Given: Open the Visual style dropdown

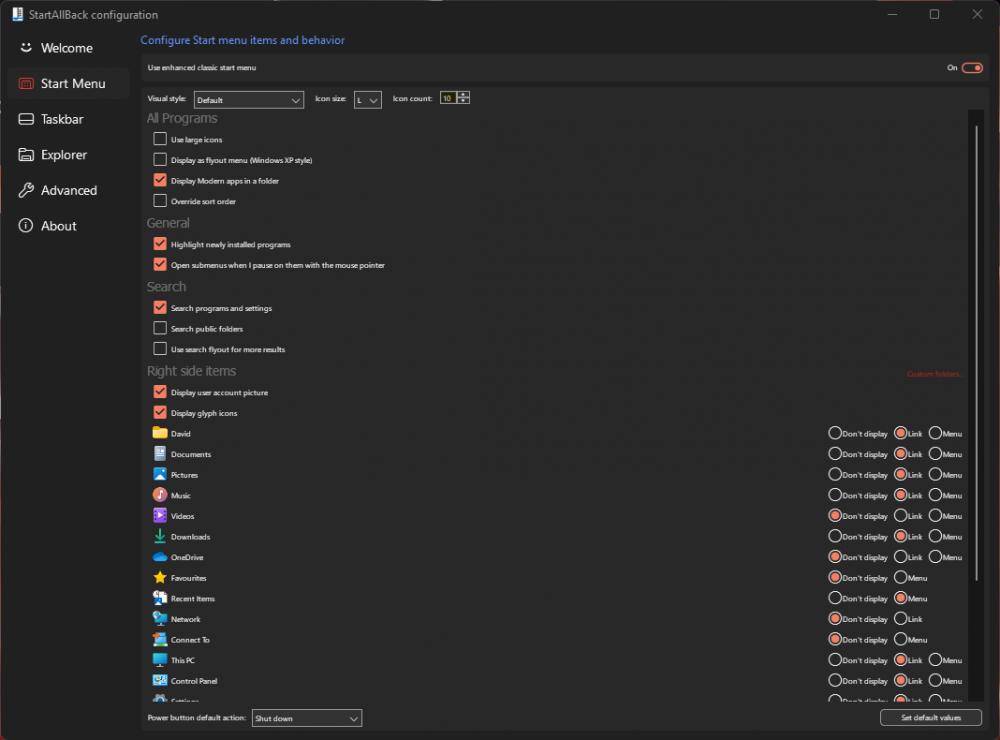Looking at the screenshot, I should [248, 100].
